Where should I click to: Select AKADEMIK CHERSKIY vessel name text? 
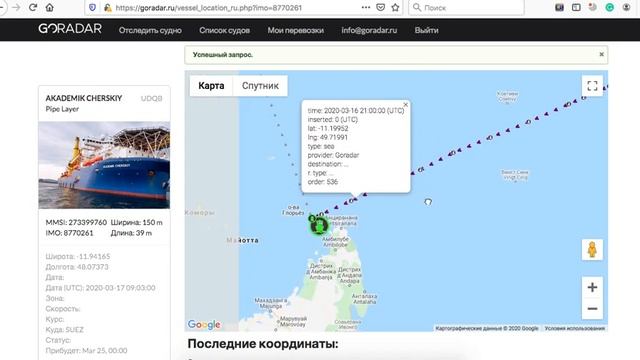coord(84,98)
